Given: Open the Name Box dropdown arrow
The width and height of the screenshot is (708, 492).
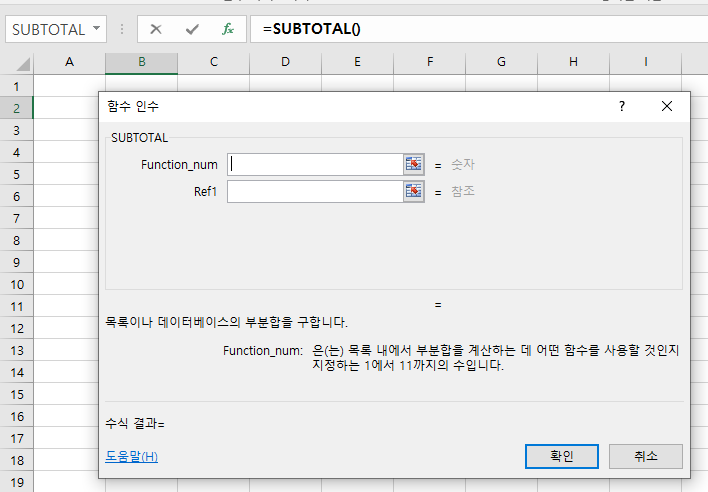Looking at the screenshot, I should click(x=96, y=29).
